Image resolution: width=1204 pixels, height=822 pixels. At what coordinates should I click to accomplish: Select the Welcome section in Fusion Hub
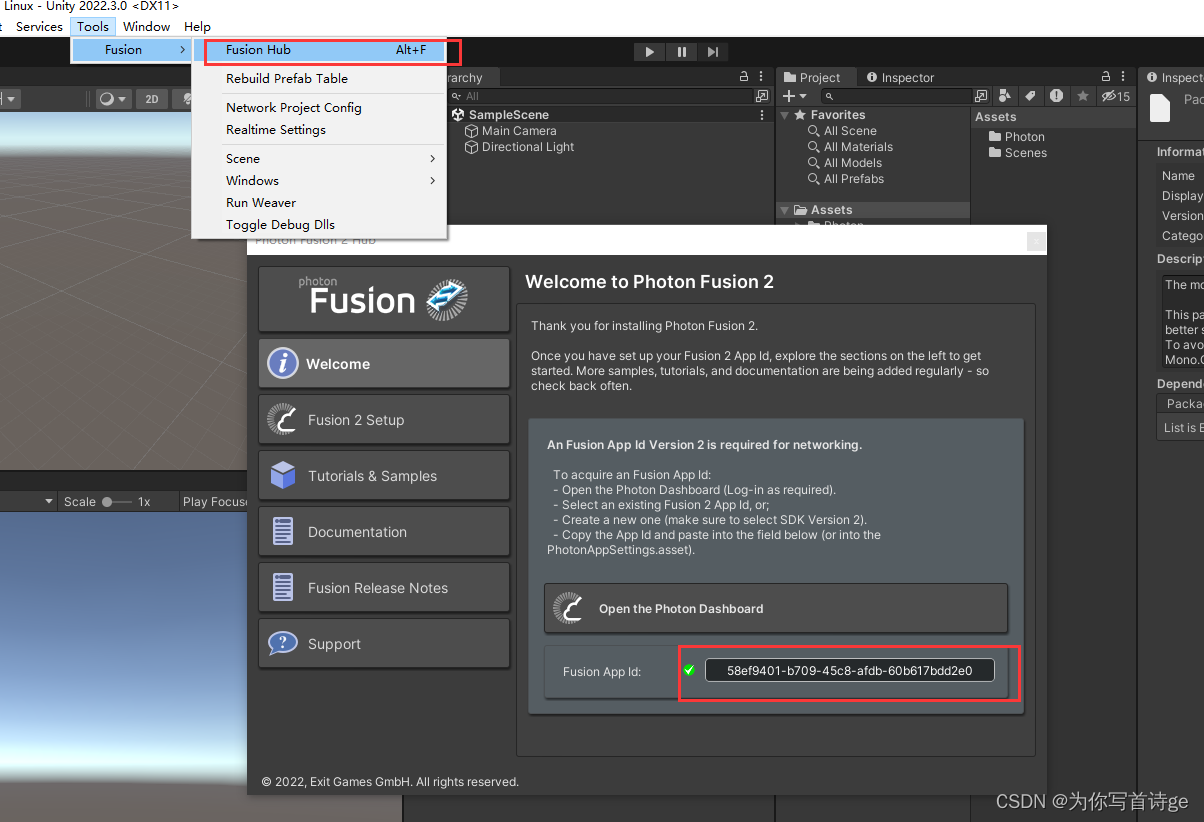[384, 364]
